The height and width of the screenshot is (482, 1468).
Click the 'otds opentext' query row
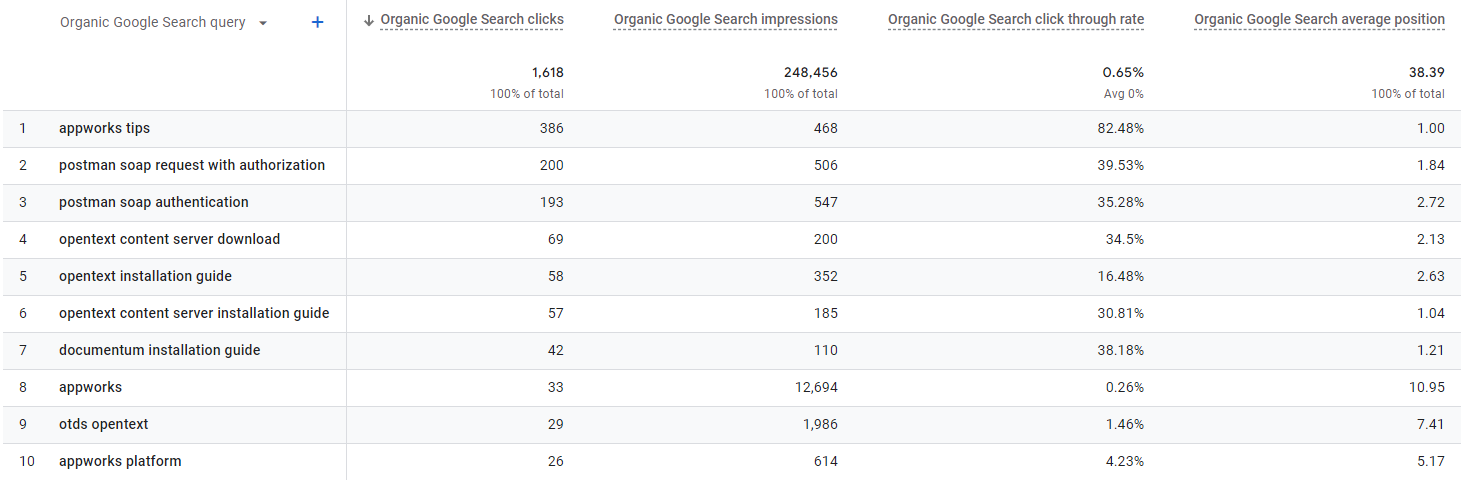103,424
